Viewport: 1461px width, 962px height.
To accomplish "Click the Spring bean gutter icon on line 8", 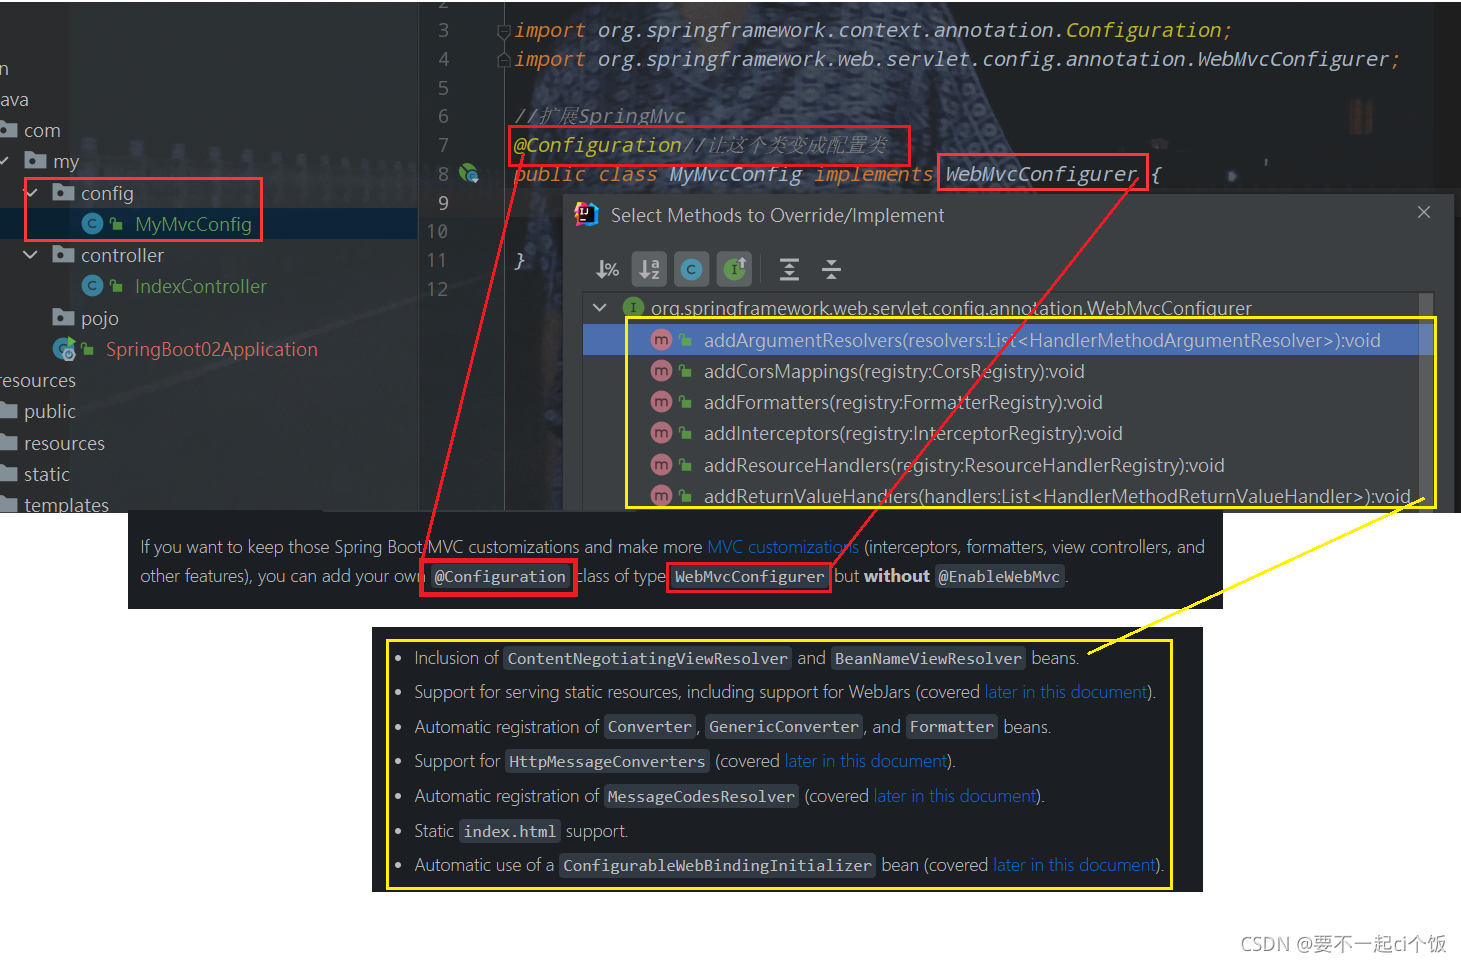I will point(469,173).
